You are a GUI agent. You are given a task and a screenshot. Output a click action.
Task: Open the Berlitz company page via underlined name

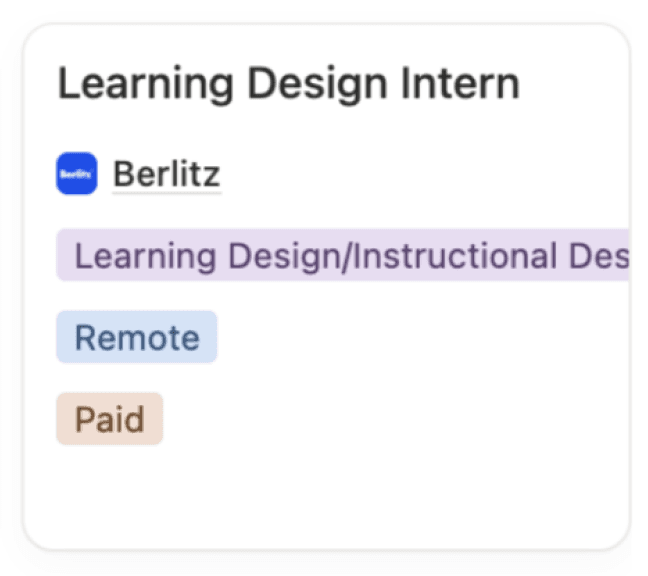(166, 174)
